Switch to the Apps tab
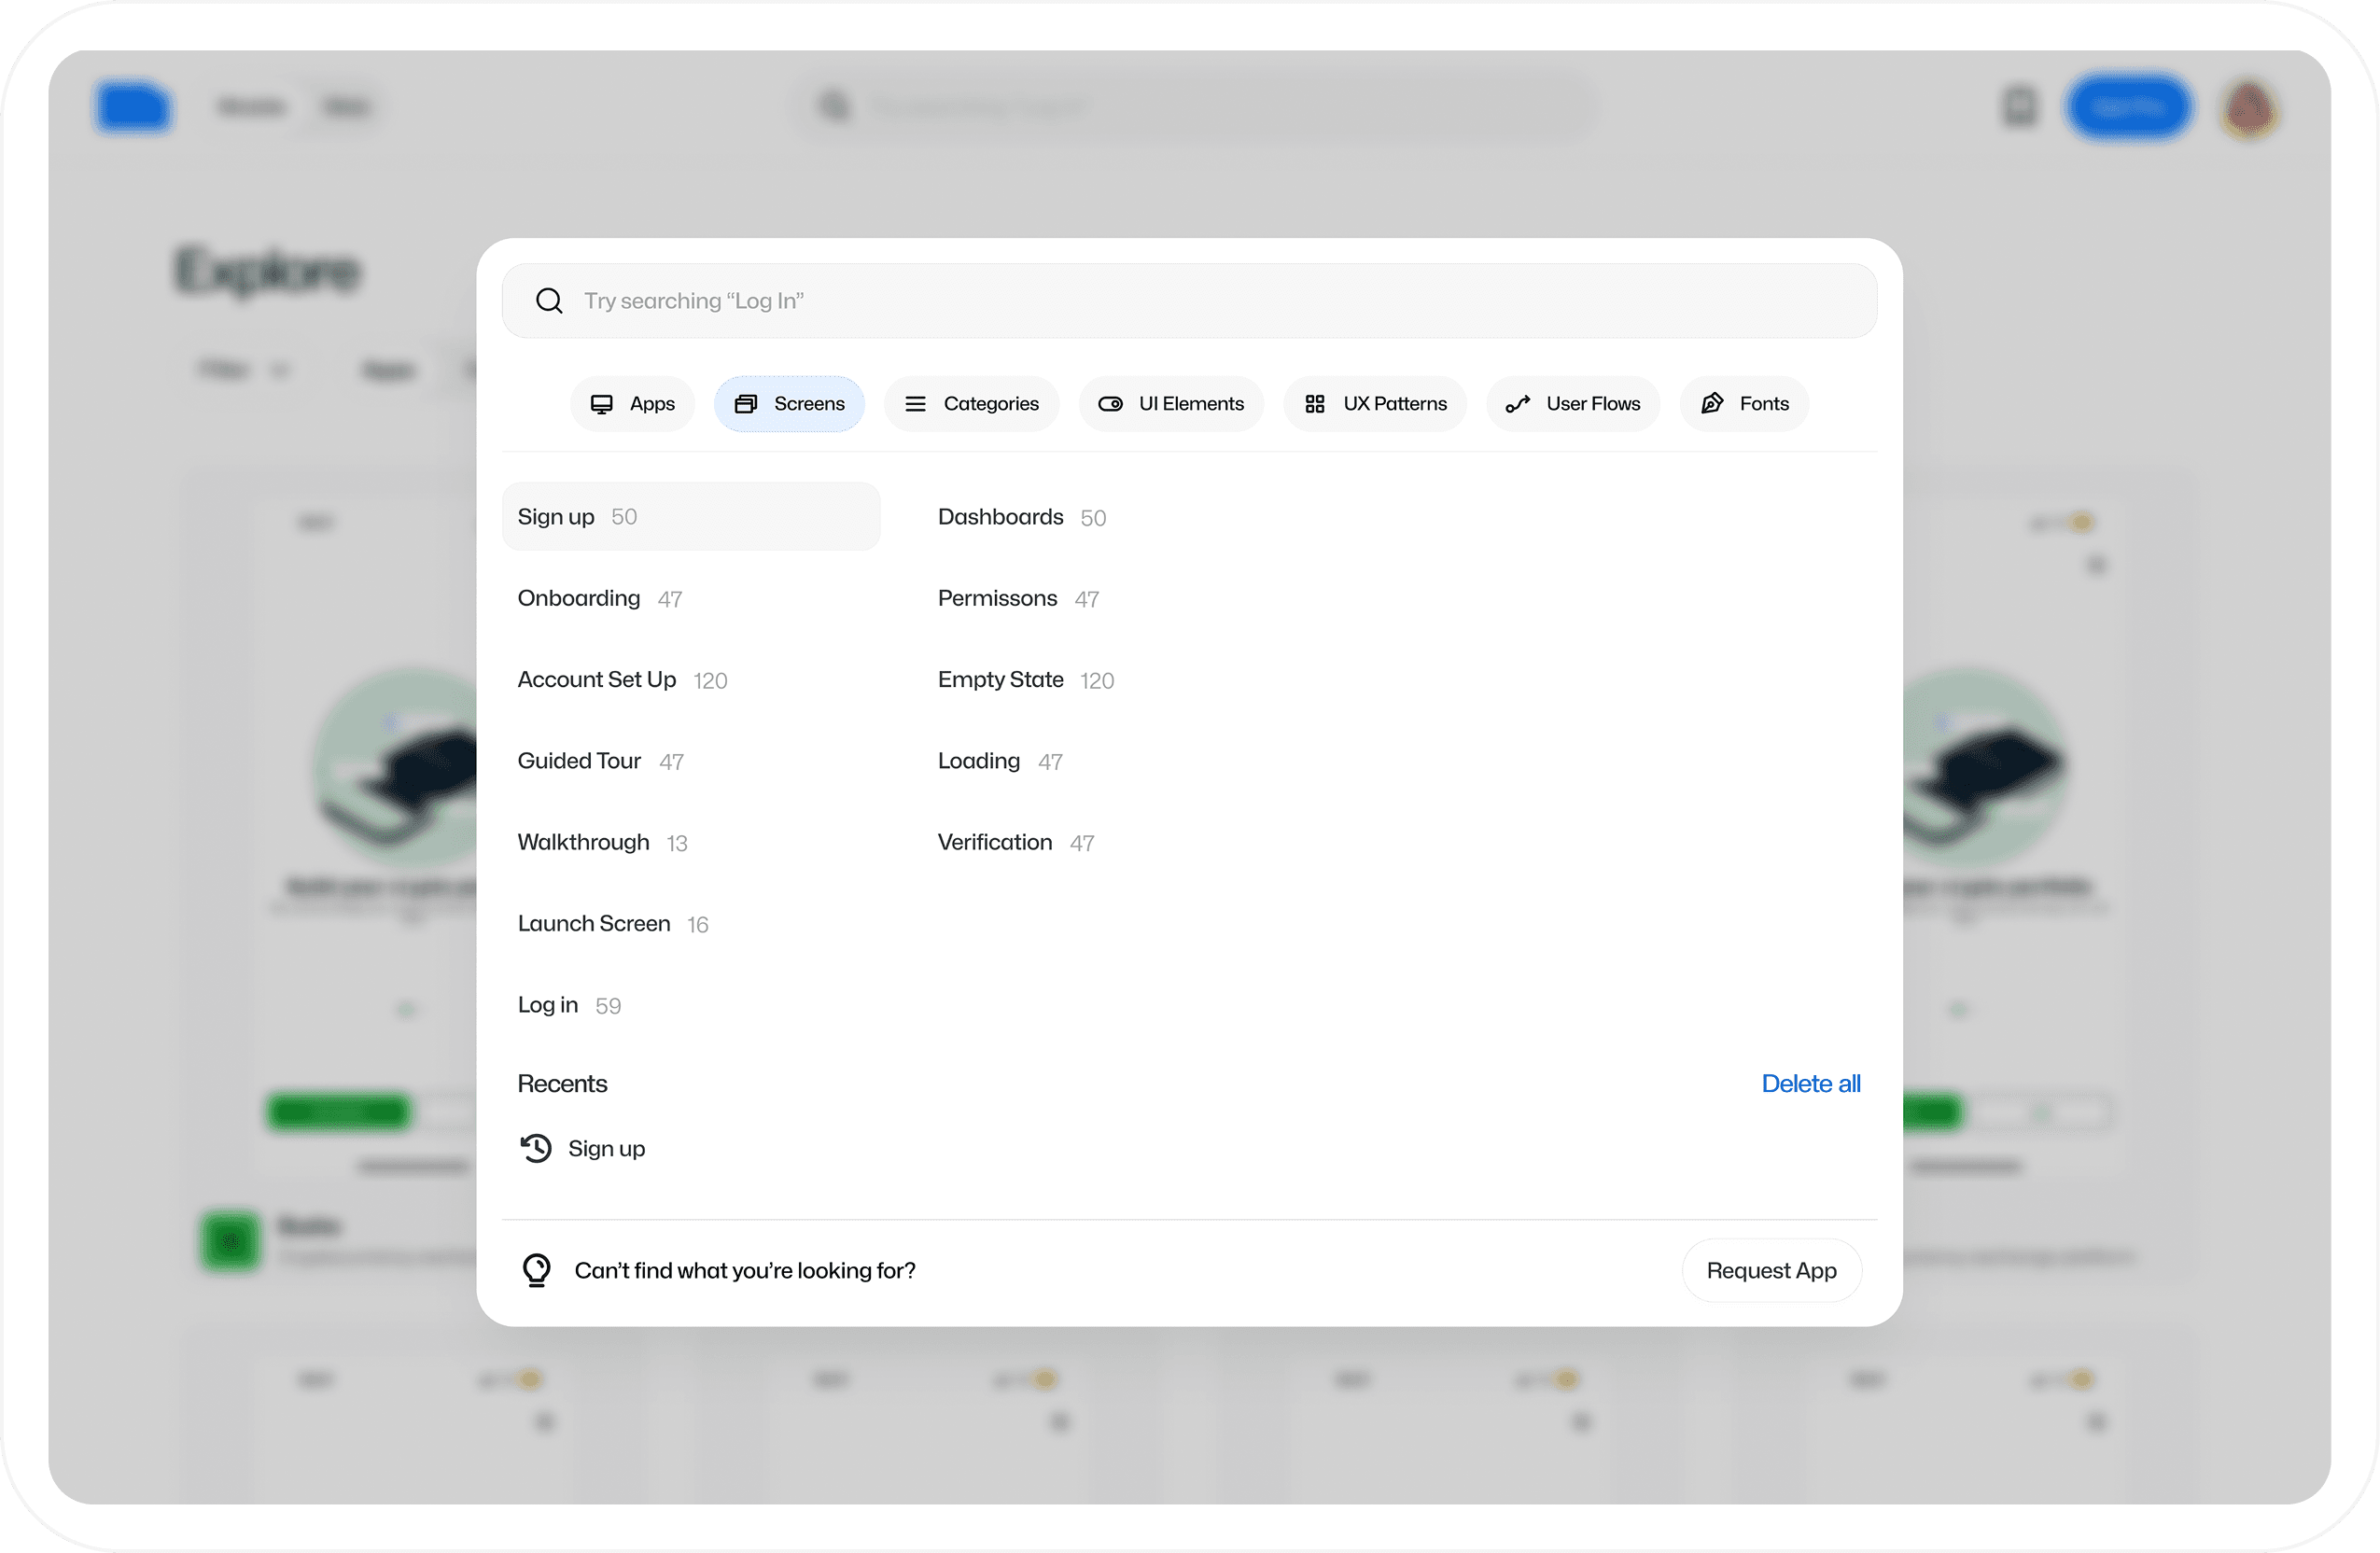2380x1553 pixels. (632, 404)
